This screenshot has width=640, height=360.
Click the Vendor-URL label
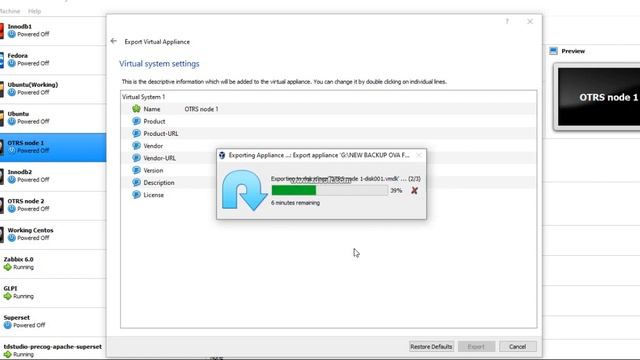[x=160, y=158]
